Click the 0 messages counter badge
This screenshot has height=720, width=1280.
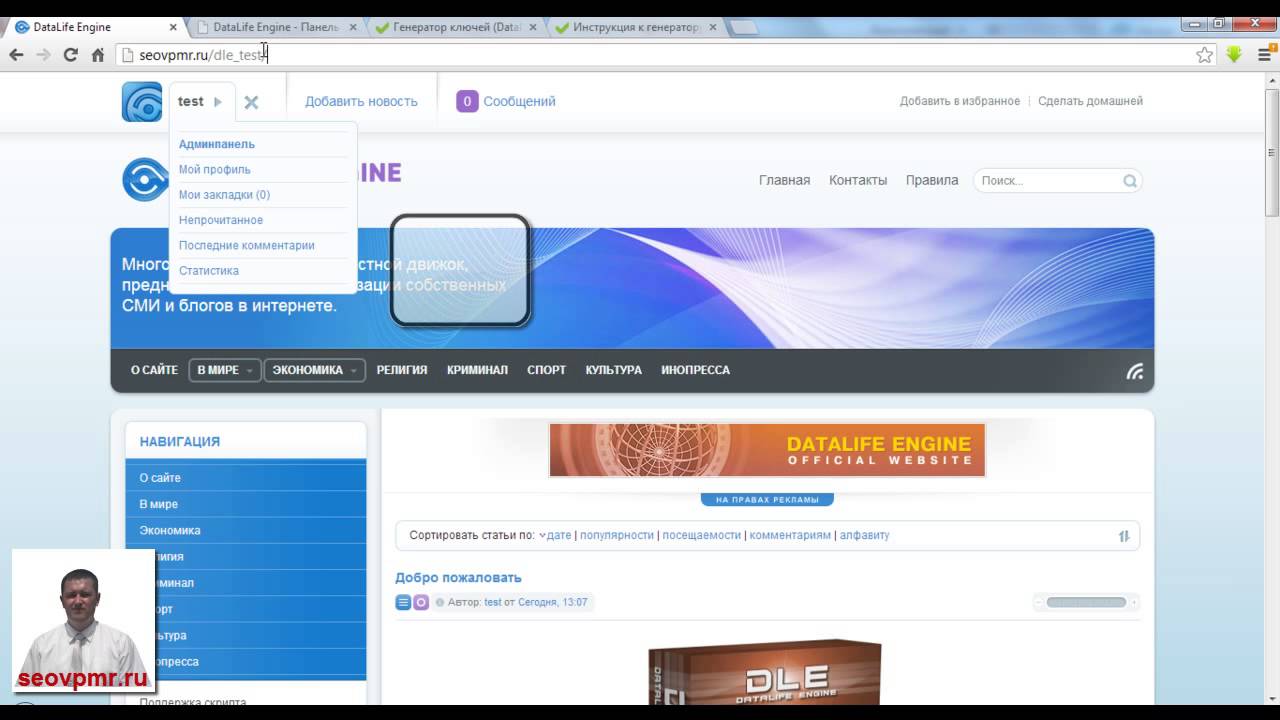pos(467,101)
